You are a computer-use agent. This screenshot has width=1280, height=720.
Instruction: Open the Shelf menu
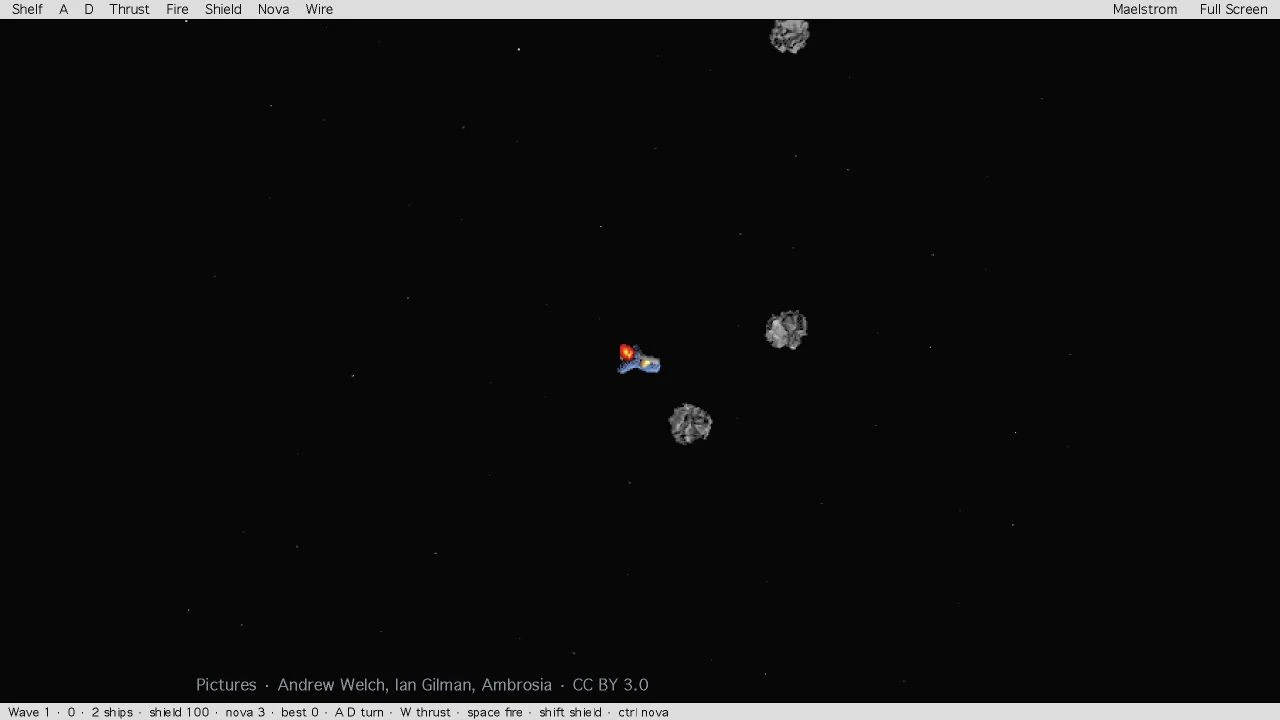point(27,9)
